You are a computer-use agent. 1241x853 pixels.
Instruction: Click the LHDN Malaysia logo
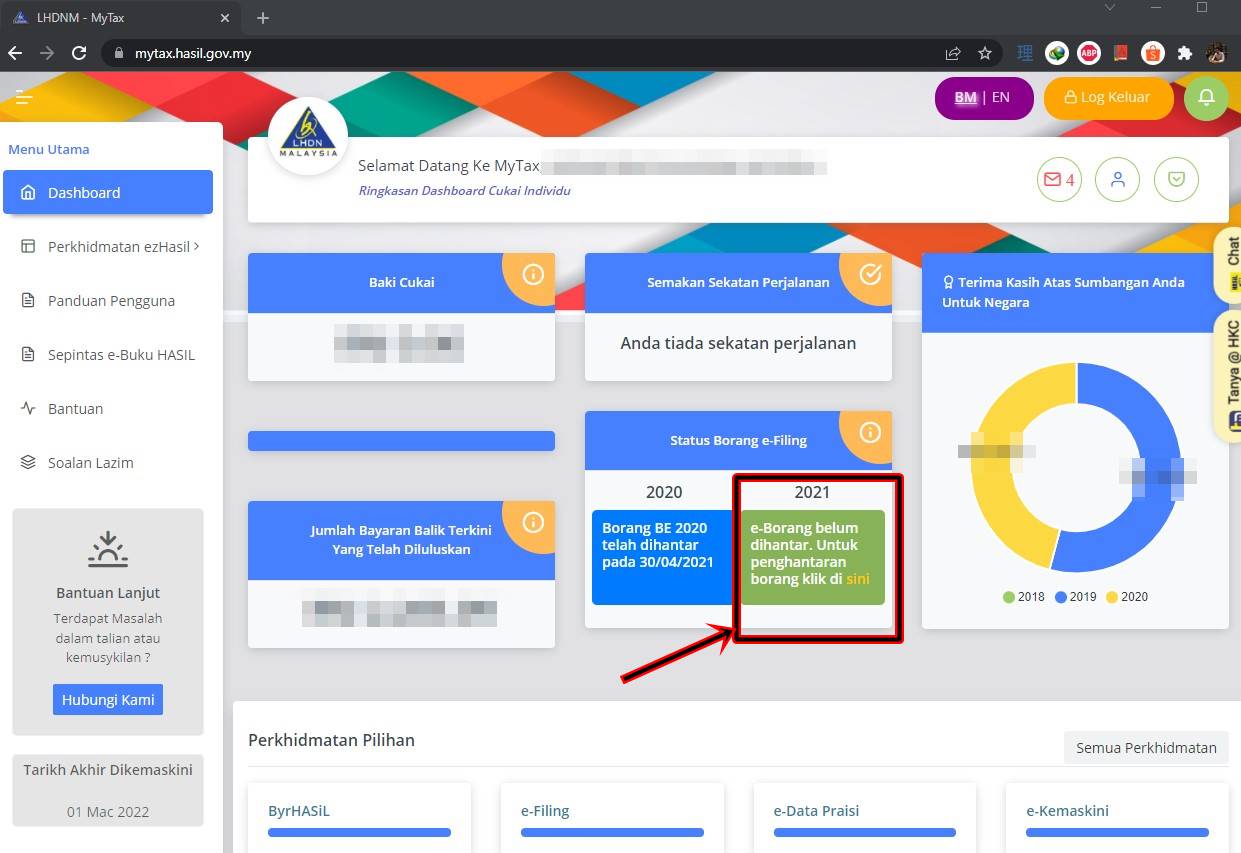click(x=308, y=137)
